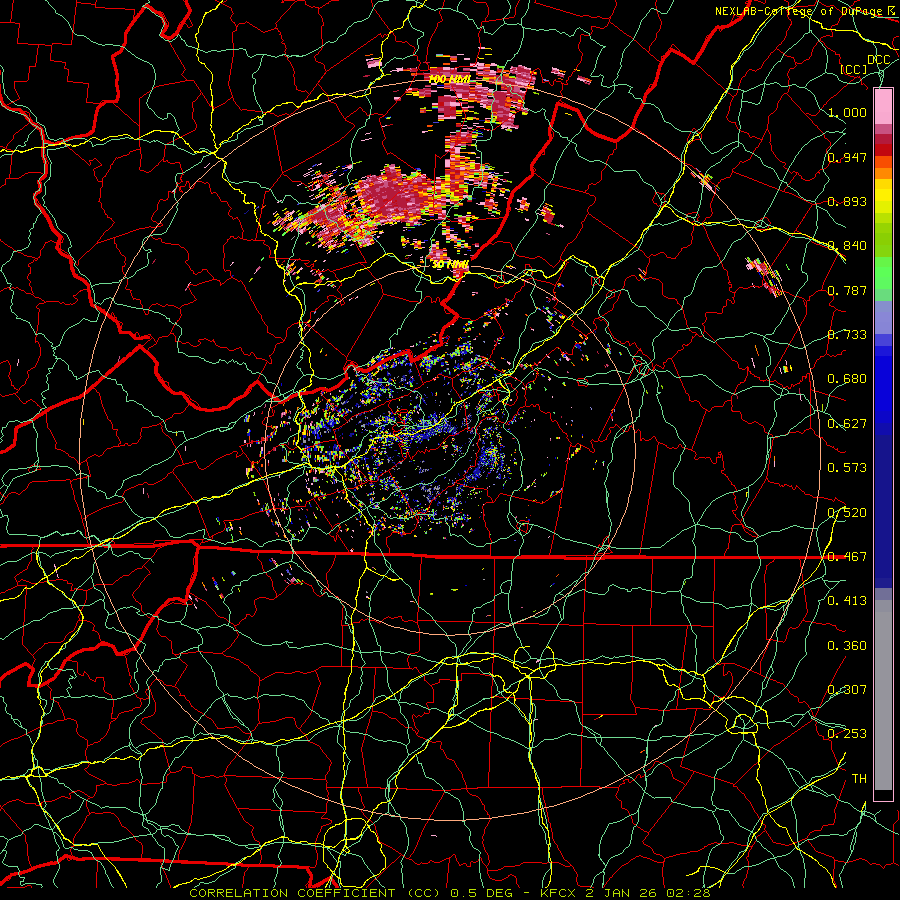
Task: Click the TH threshold label on the scale
Action: point(859,779)
